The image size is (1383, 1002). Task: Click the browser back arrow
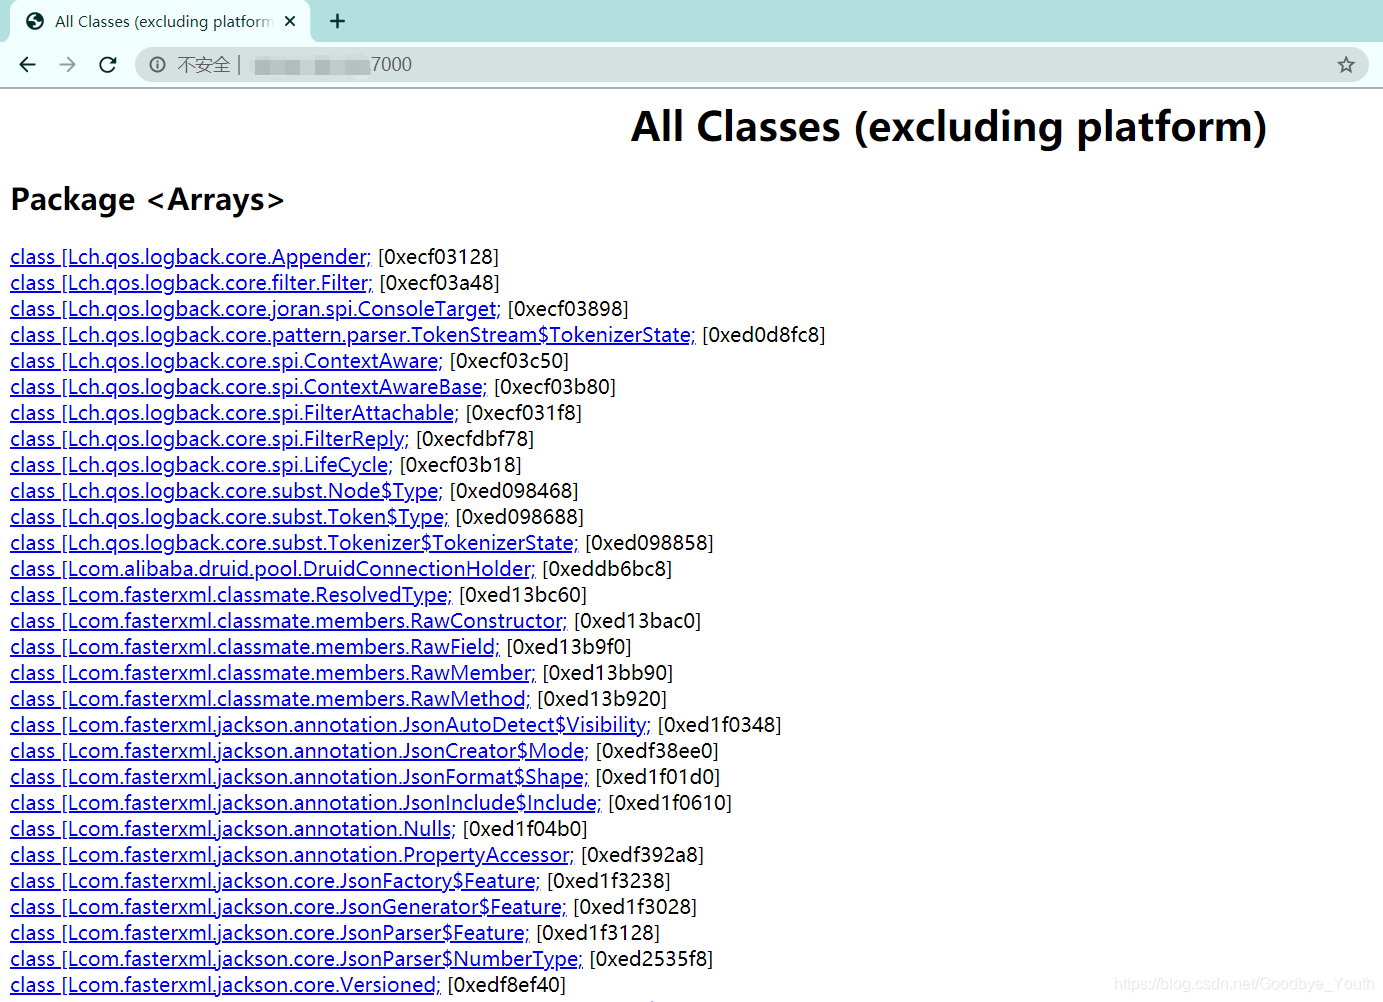pyautogui.click(x=27, y=65)
